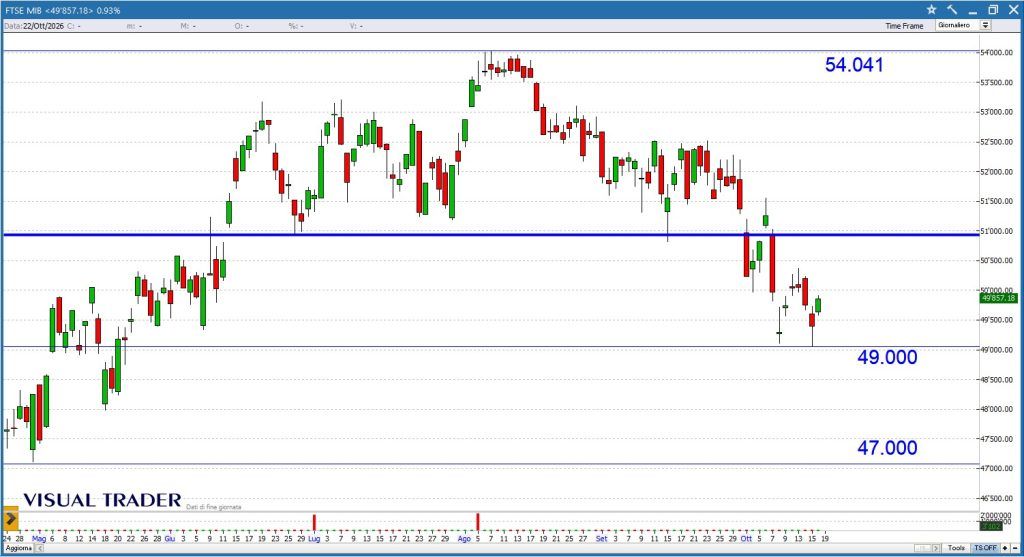
Task: Expand the orange chevron side panel button
Action: (10, 520)
